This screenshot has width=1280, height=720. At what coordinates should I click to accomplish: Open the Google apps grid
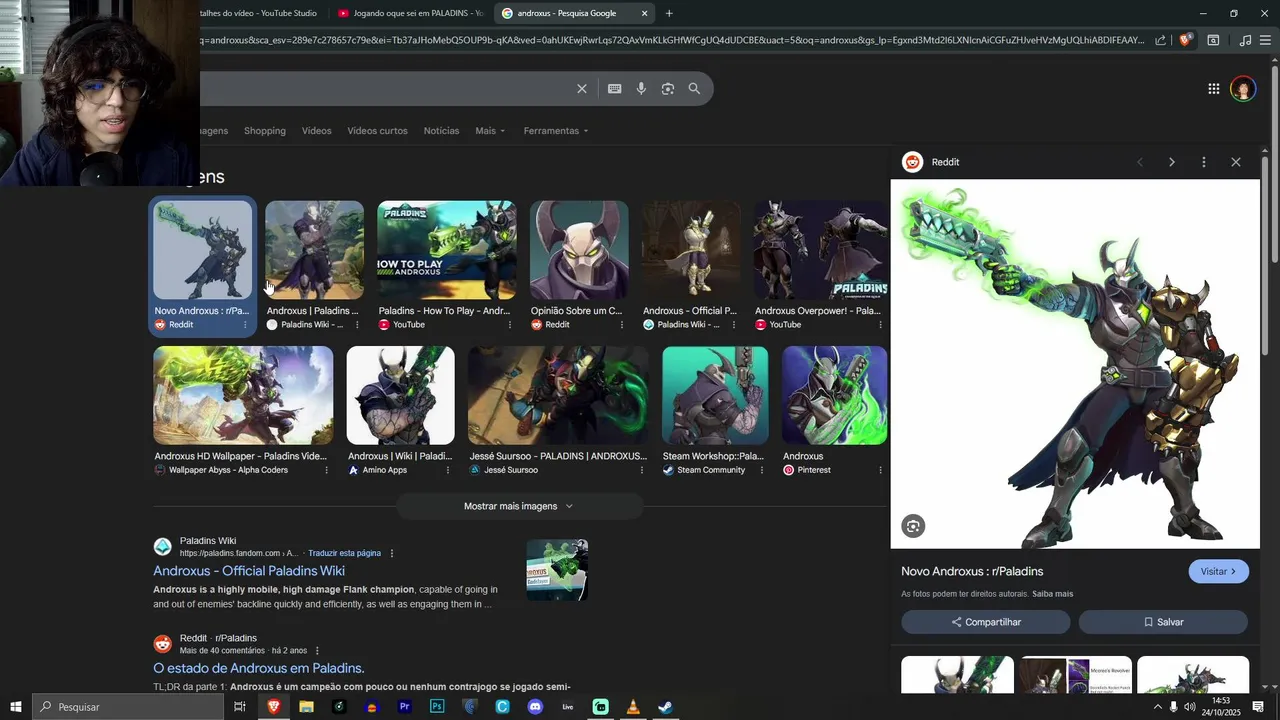1213,89
